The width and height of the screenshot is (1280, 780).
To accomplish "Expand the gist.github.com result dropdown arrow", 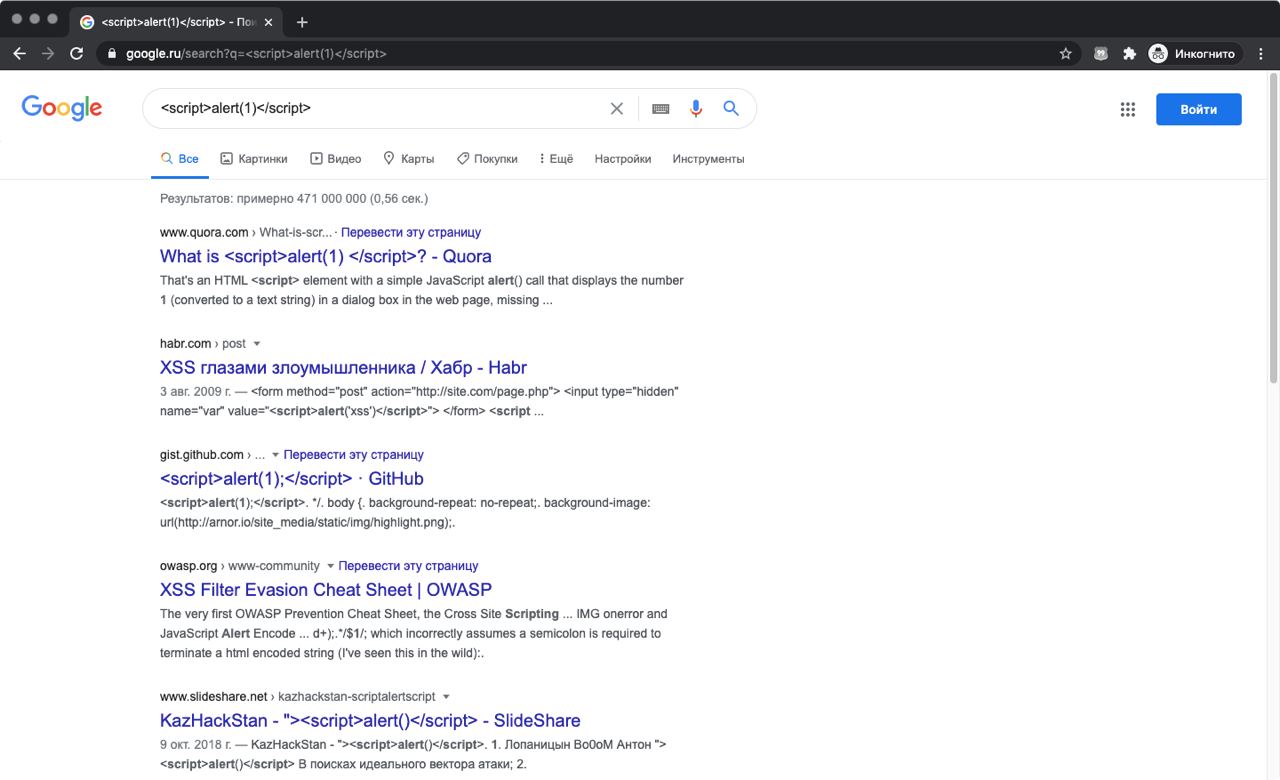I will click(x=276, y=455).
